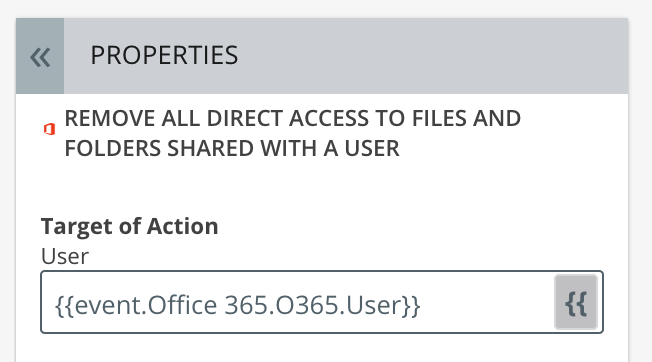Click the Remove All Direct Access action title
The height and width of the screenshot is (362, 652).
tap(292, 133)
